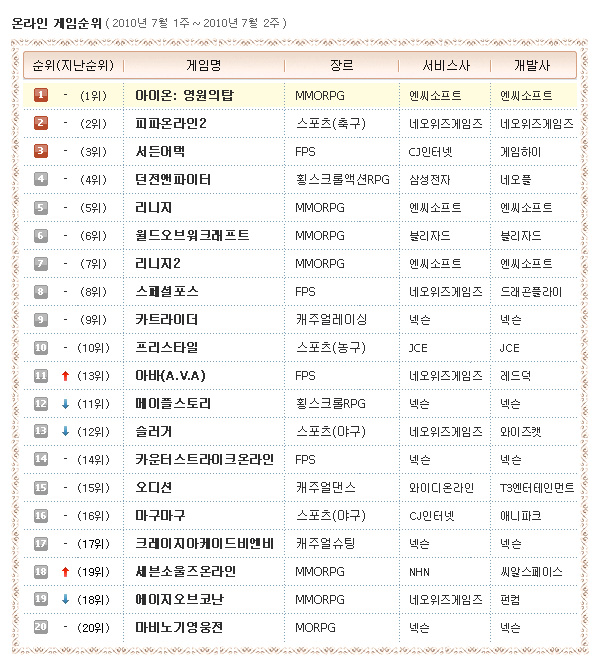The height and width of the screenshot is (666, 600).
Task: Click the red rank 3 badge
Action: click(41, 151)
